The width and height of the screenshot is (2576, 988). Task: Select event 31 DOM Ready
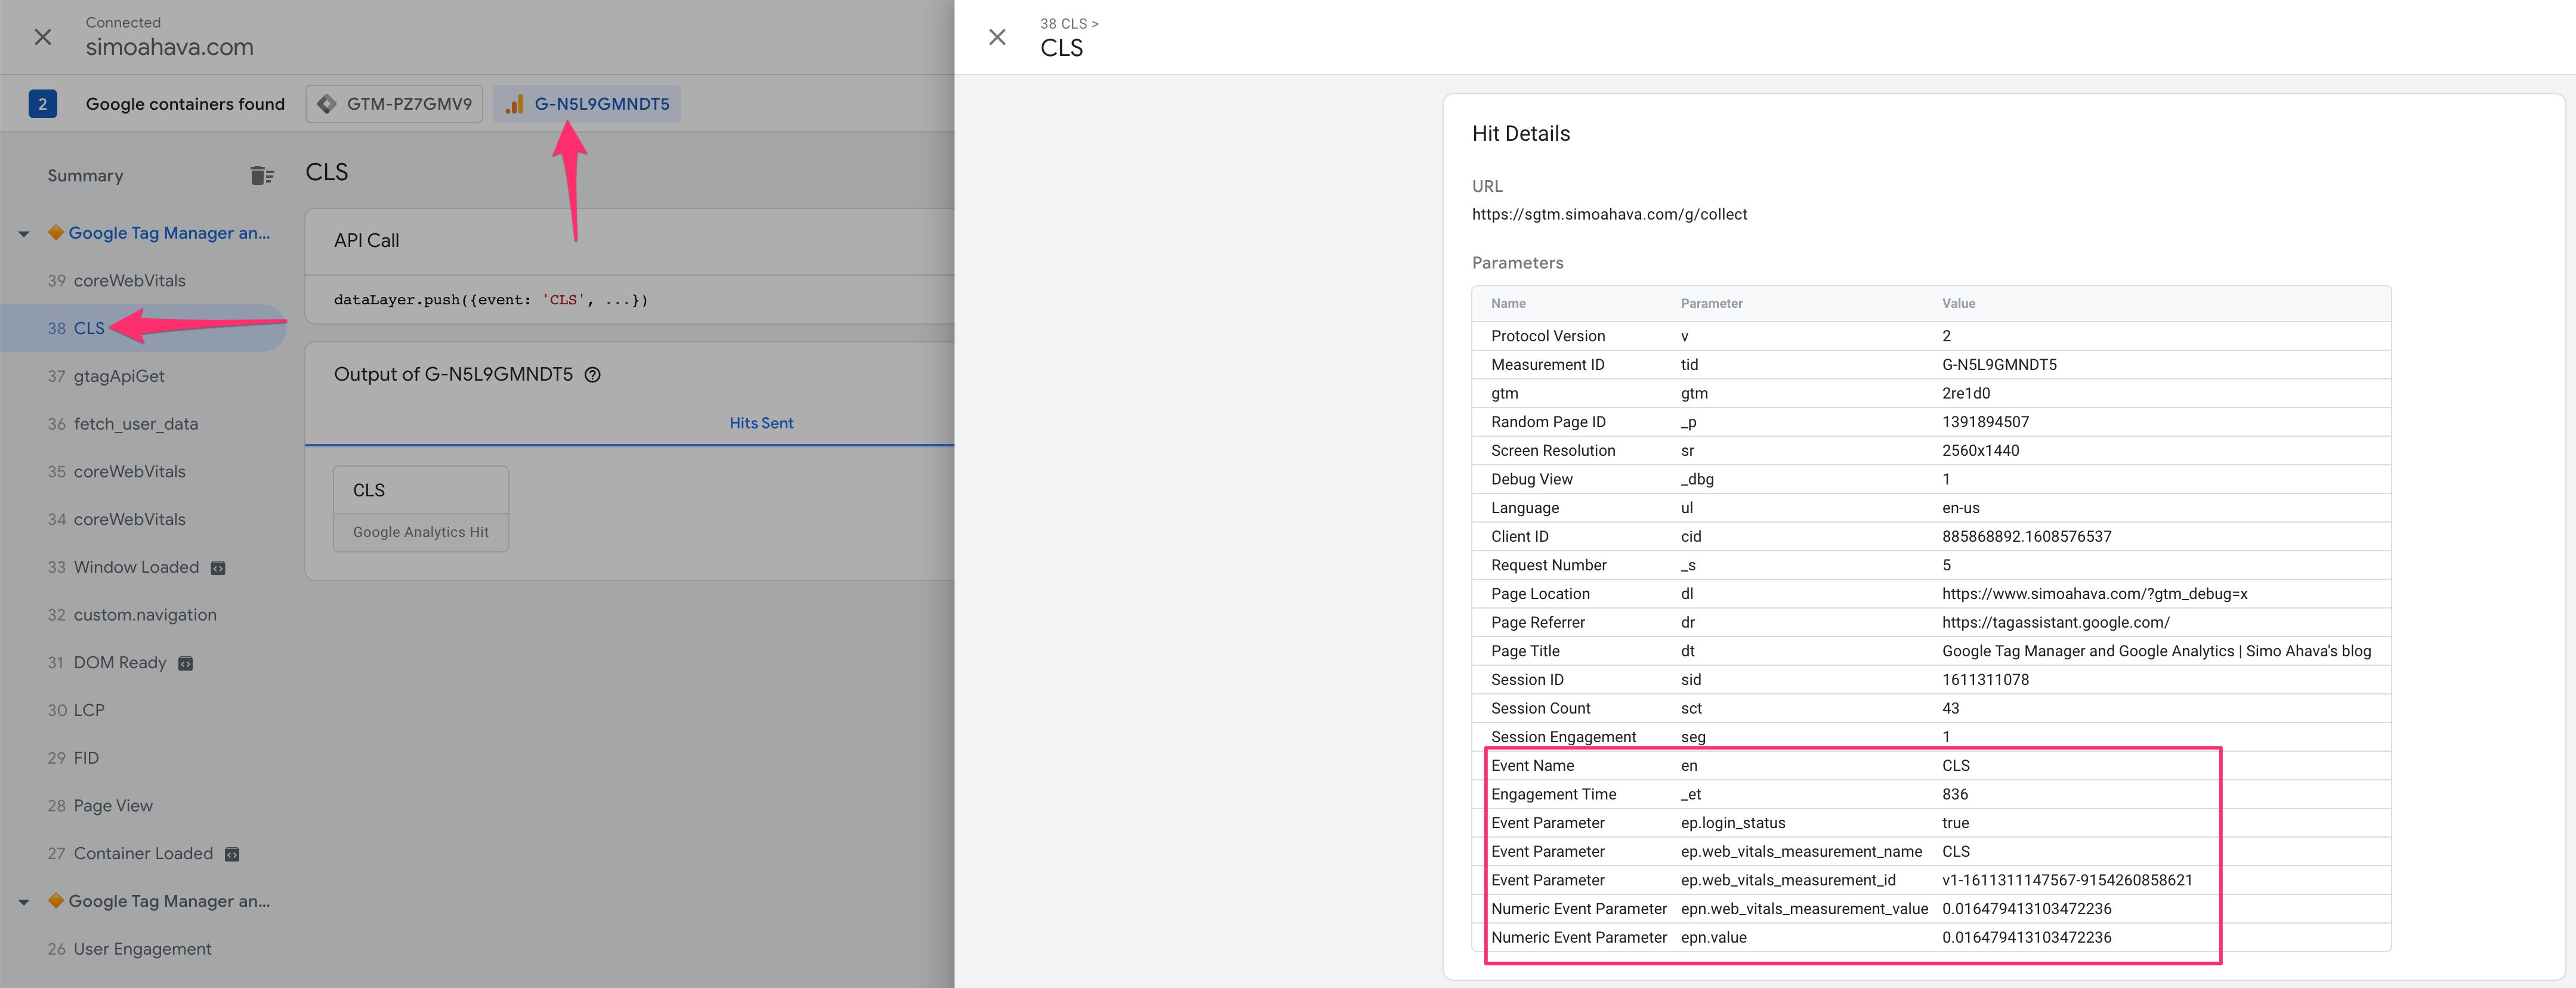[107, 663]
